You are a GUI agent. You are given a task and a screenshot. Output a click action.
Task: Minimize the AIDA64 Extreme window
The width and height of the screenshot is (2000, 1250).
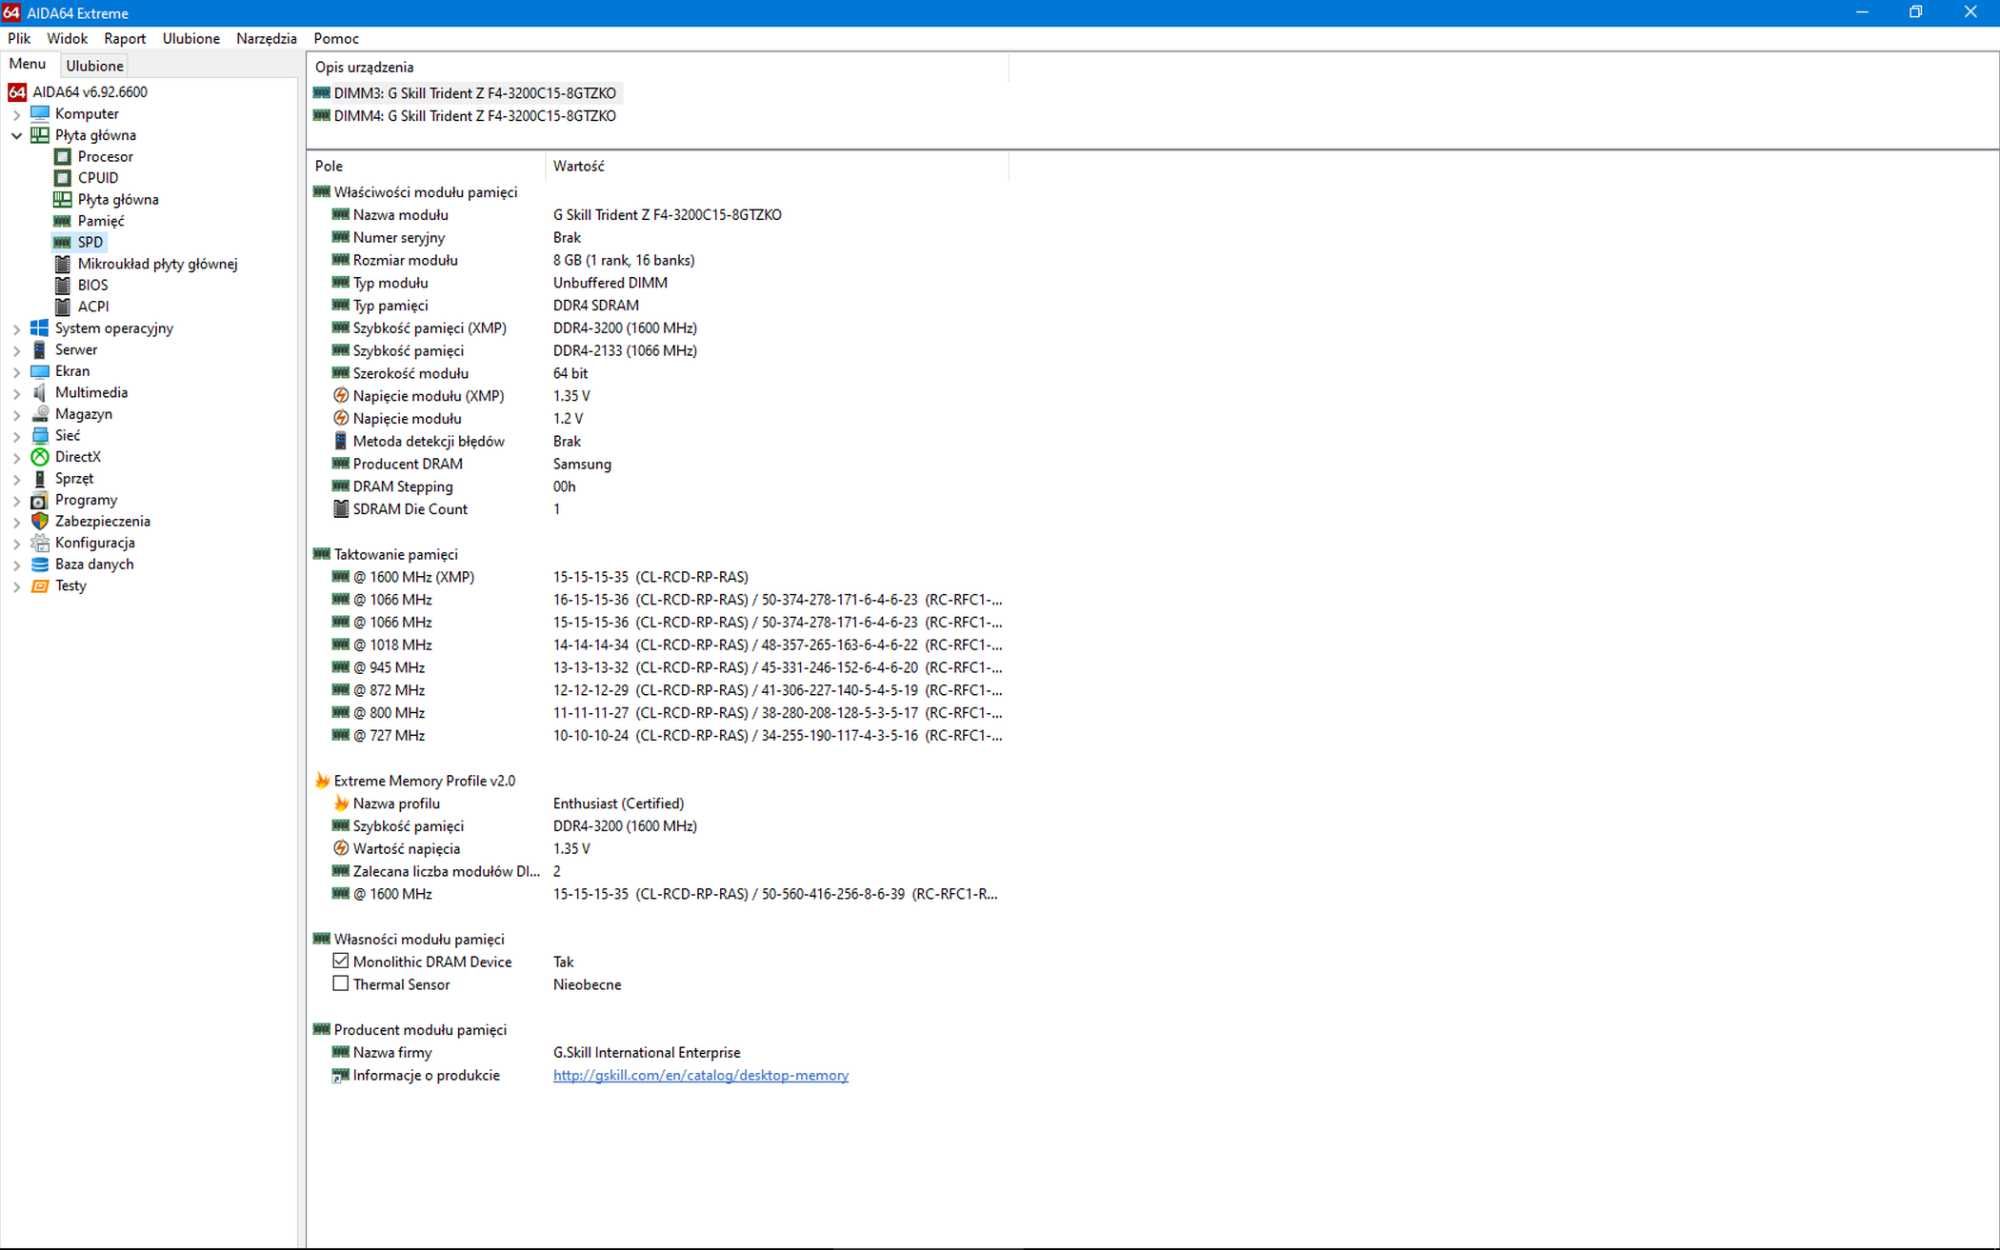[x=1862, y=12]
